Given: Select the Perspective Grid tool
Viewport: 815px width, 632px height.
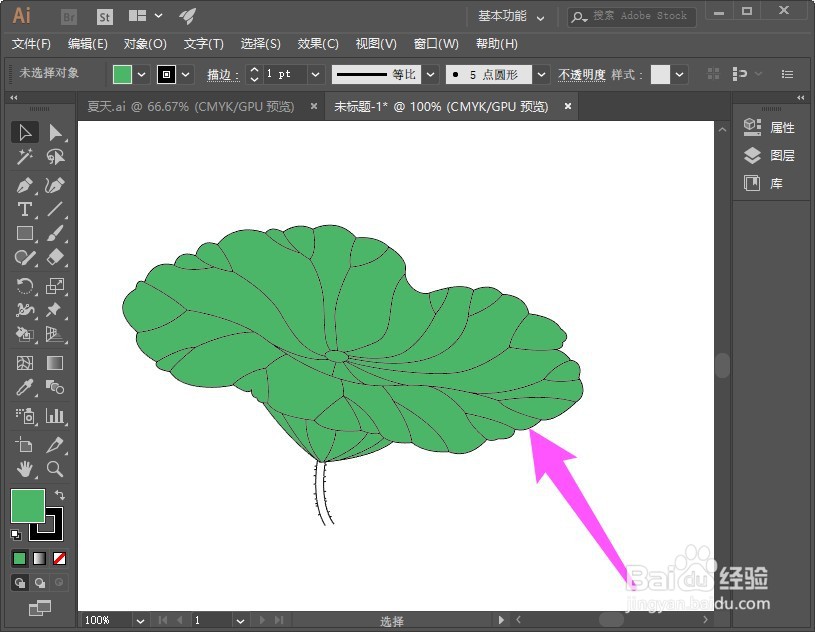Looking at the screenshot, I should click(x=55, y=334).
